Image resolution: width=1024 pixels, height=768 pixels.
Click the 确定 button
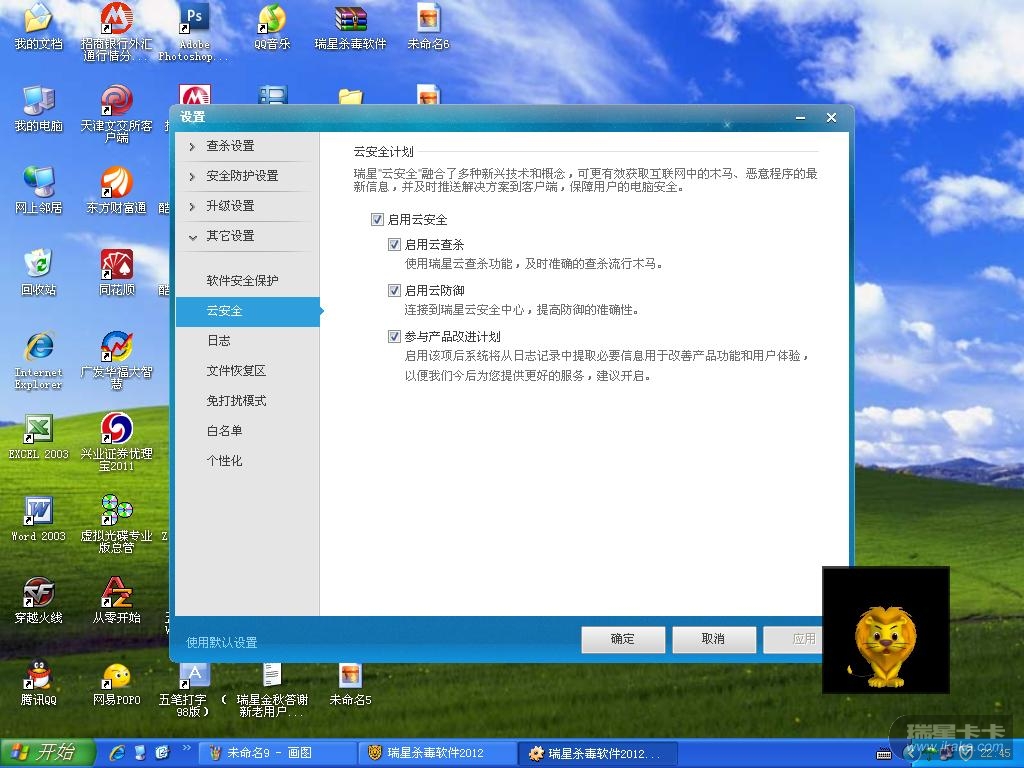pos(623,639)
